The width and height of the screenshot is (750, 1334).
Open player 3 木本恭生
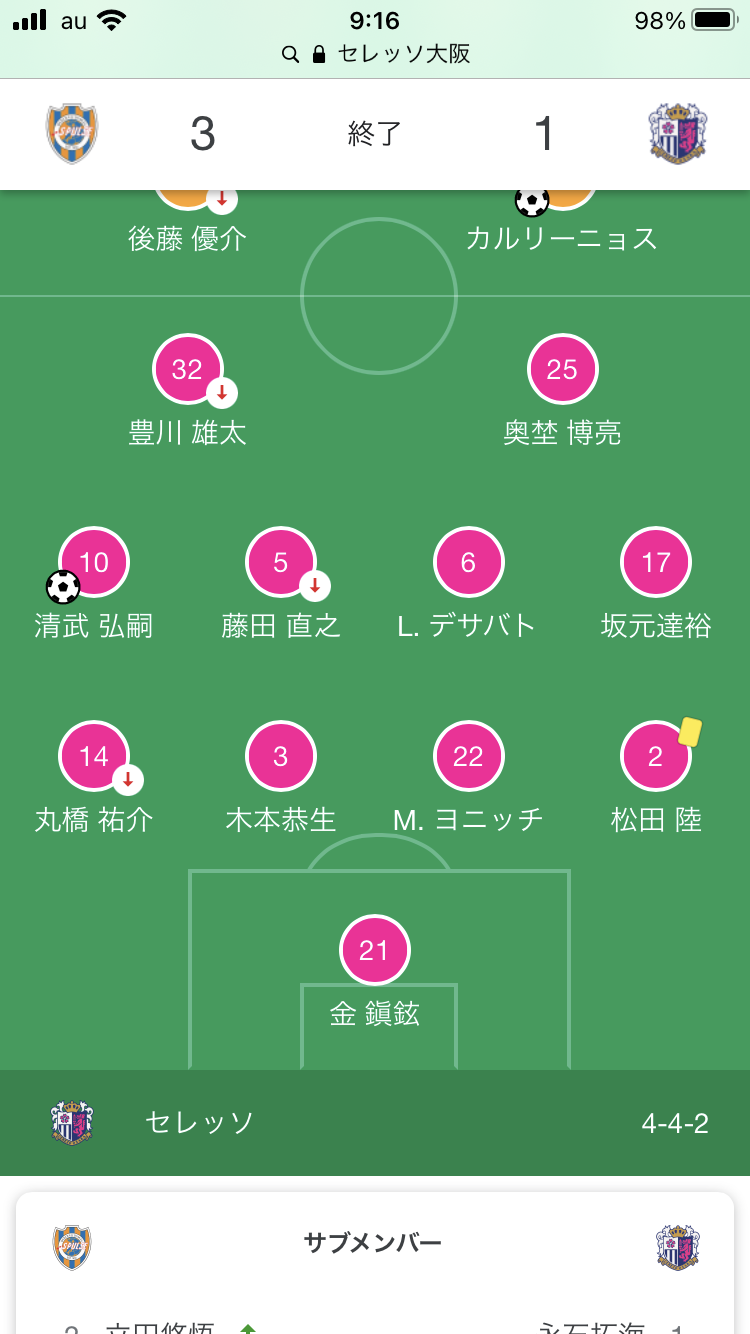(281, 757)
